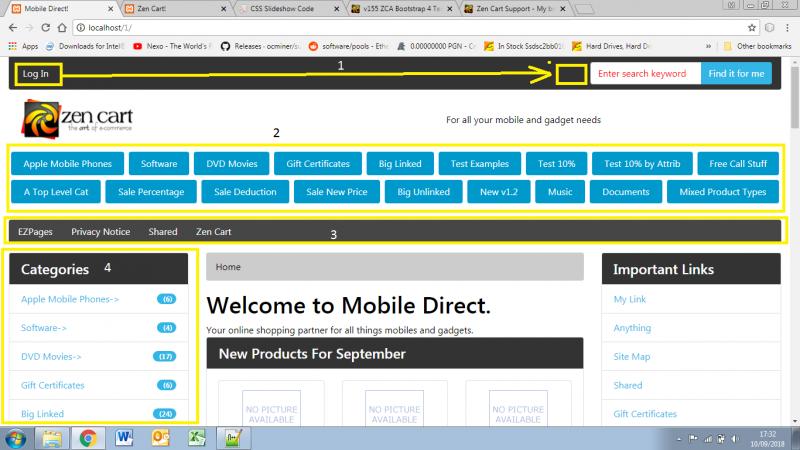Open Privacy Notice in the dark menu bar
Viewport: 800px width, 450px height.
click(x=101, y=232)
